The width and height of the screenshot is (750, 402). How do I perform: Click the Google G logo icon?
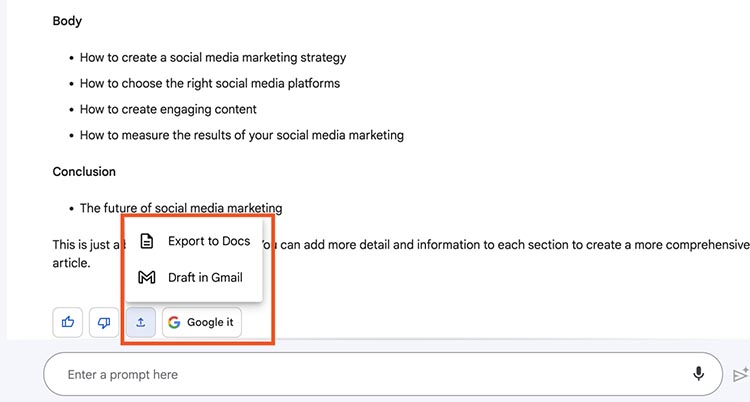coord(174,323)
